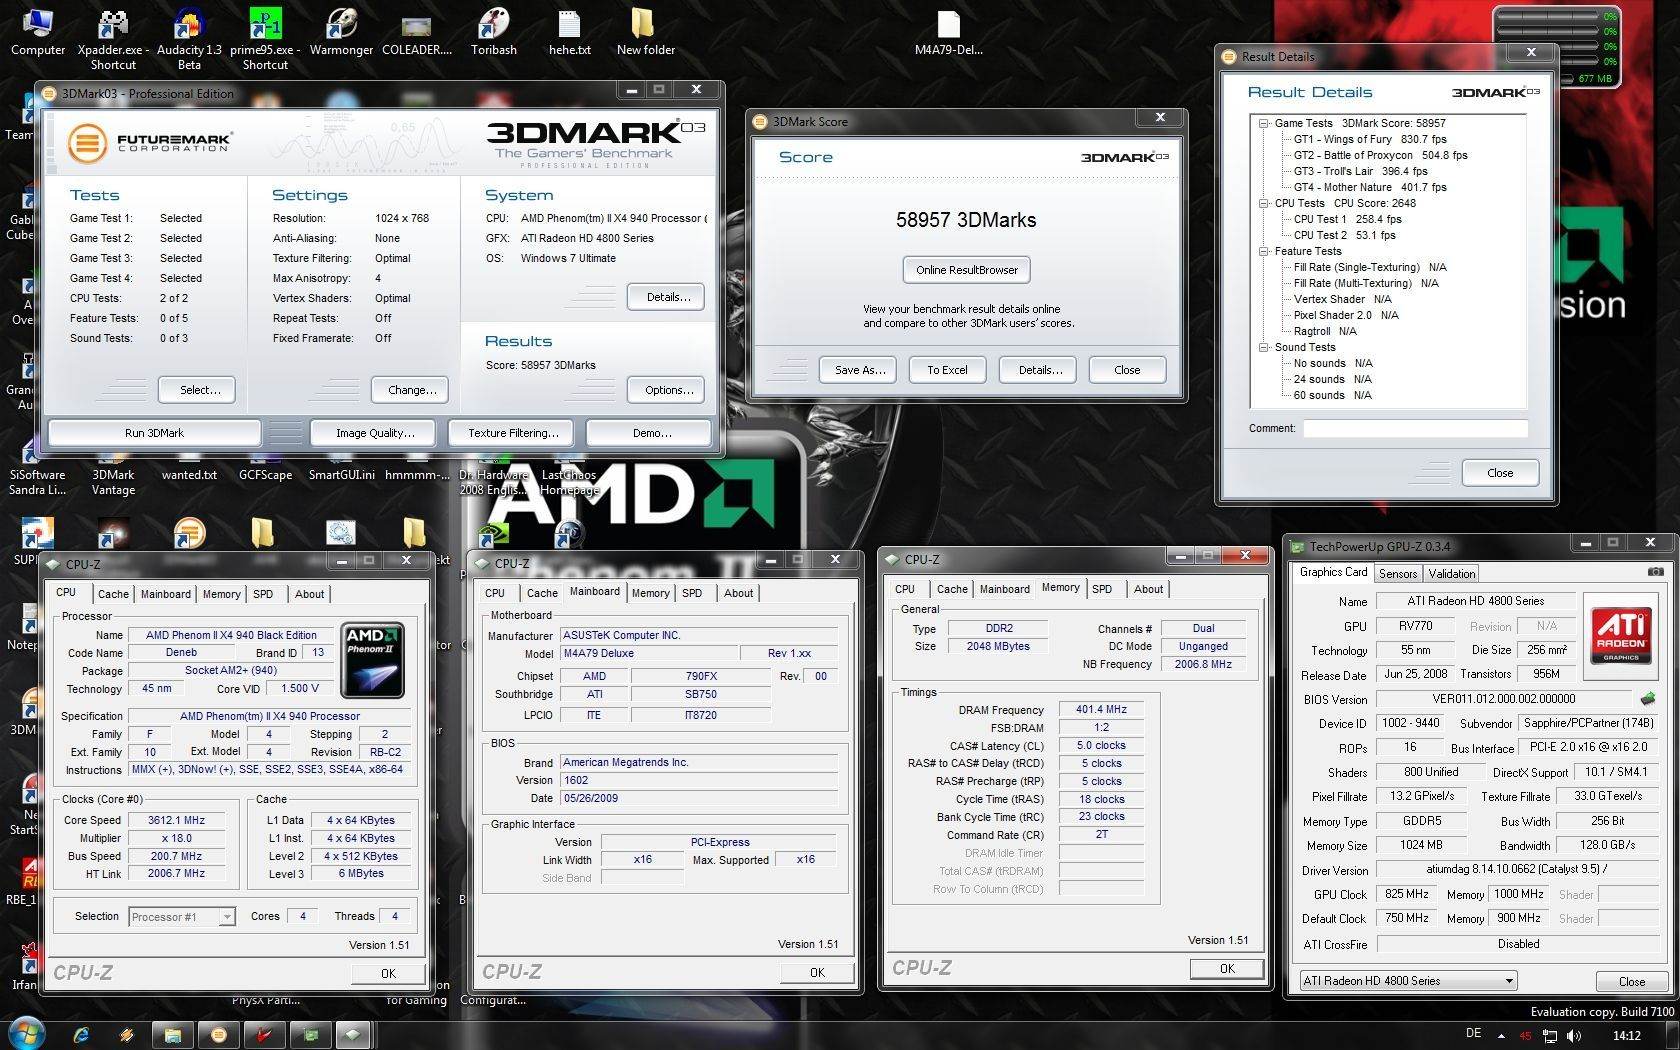Click the 3DMark03 taskbar button
The height and width of the screenshot is (1050, 1680).
click(x=219, y=1034)
